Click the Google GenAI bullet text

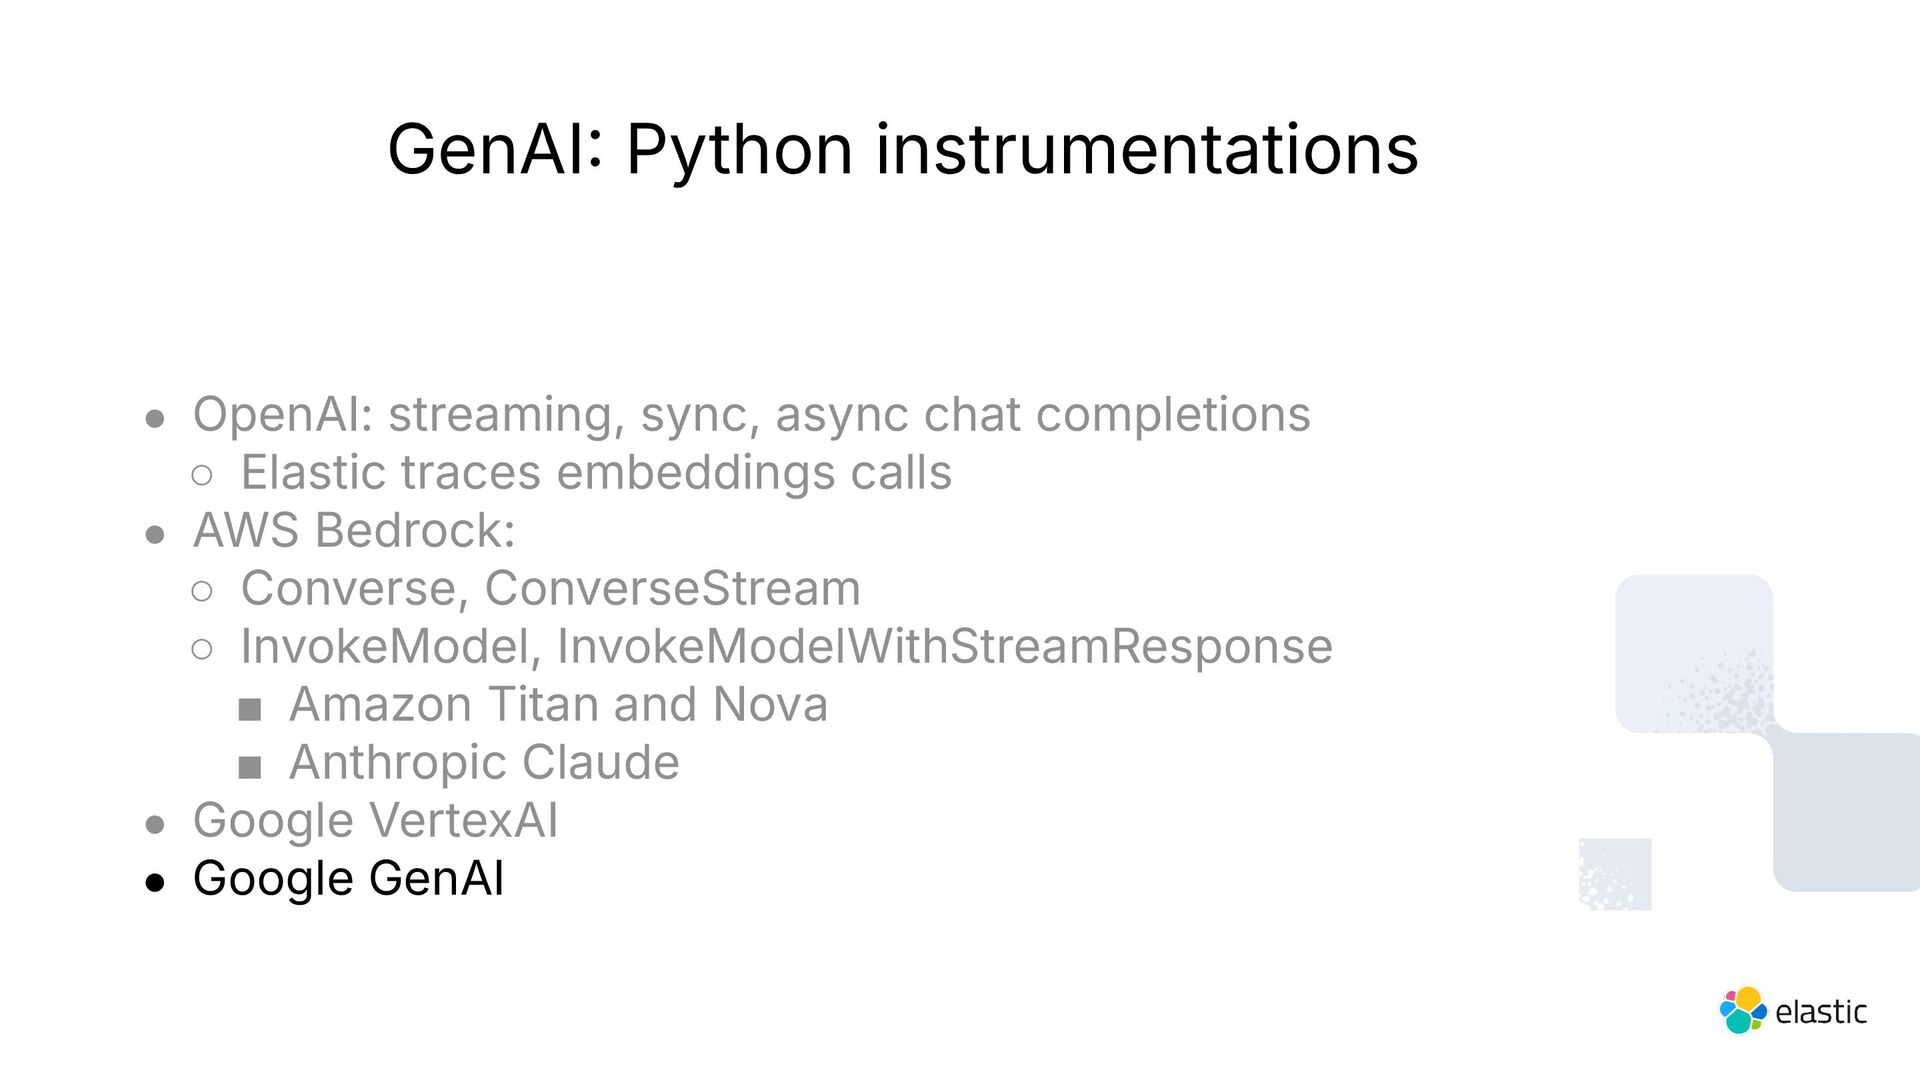348,878
